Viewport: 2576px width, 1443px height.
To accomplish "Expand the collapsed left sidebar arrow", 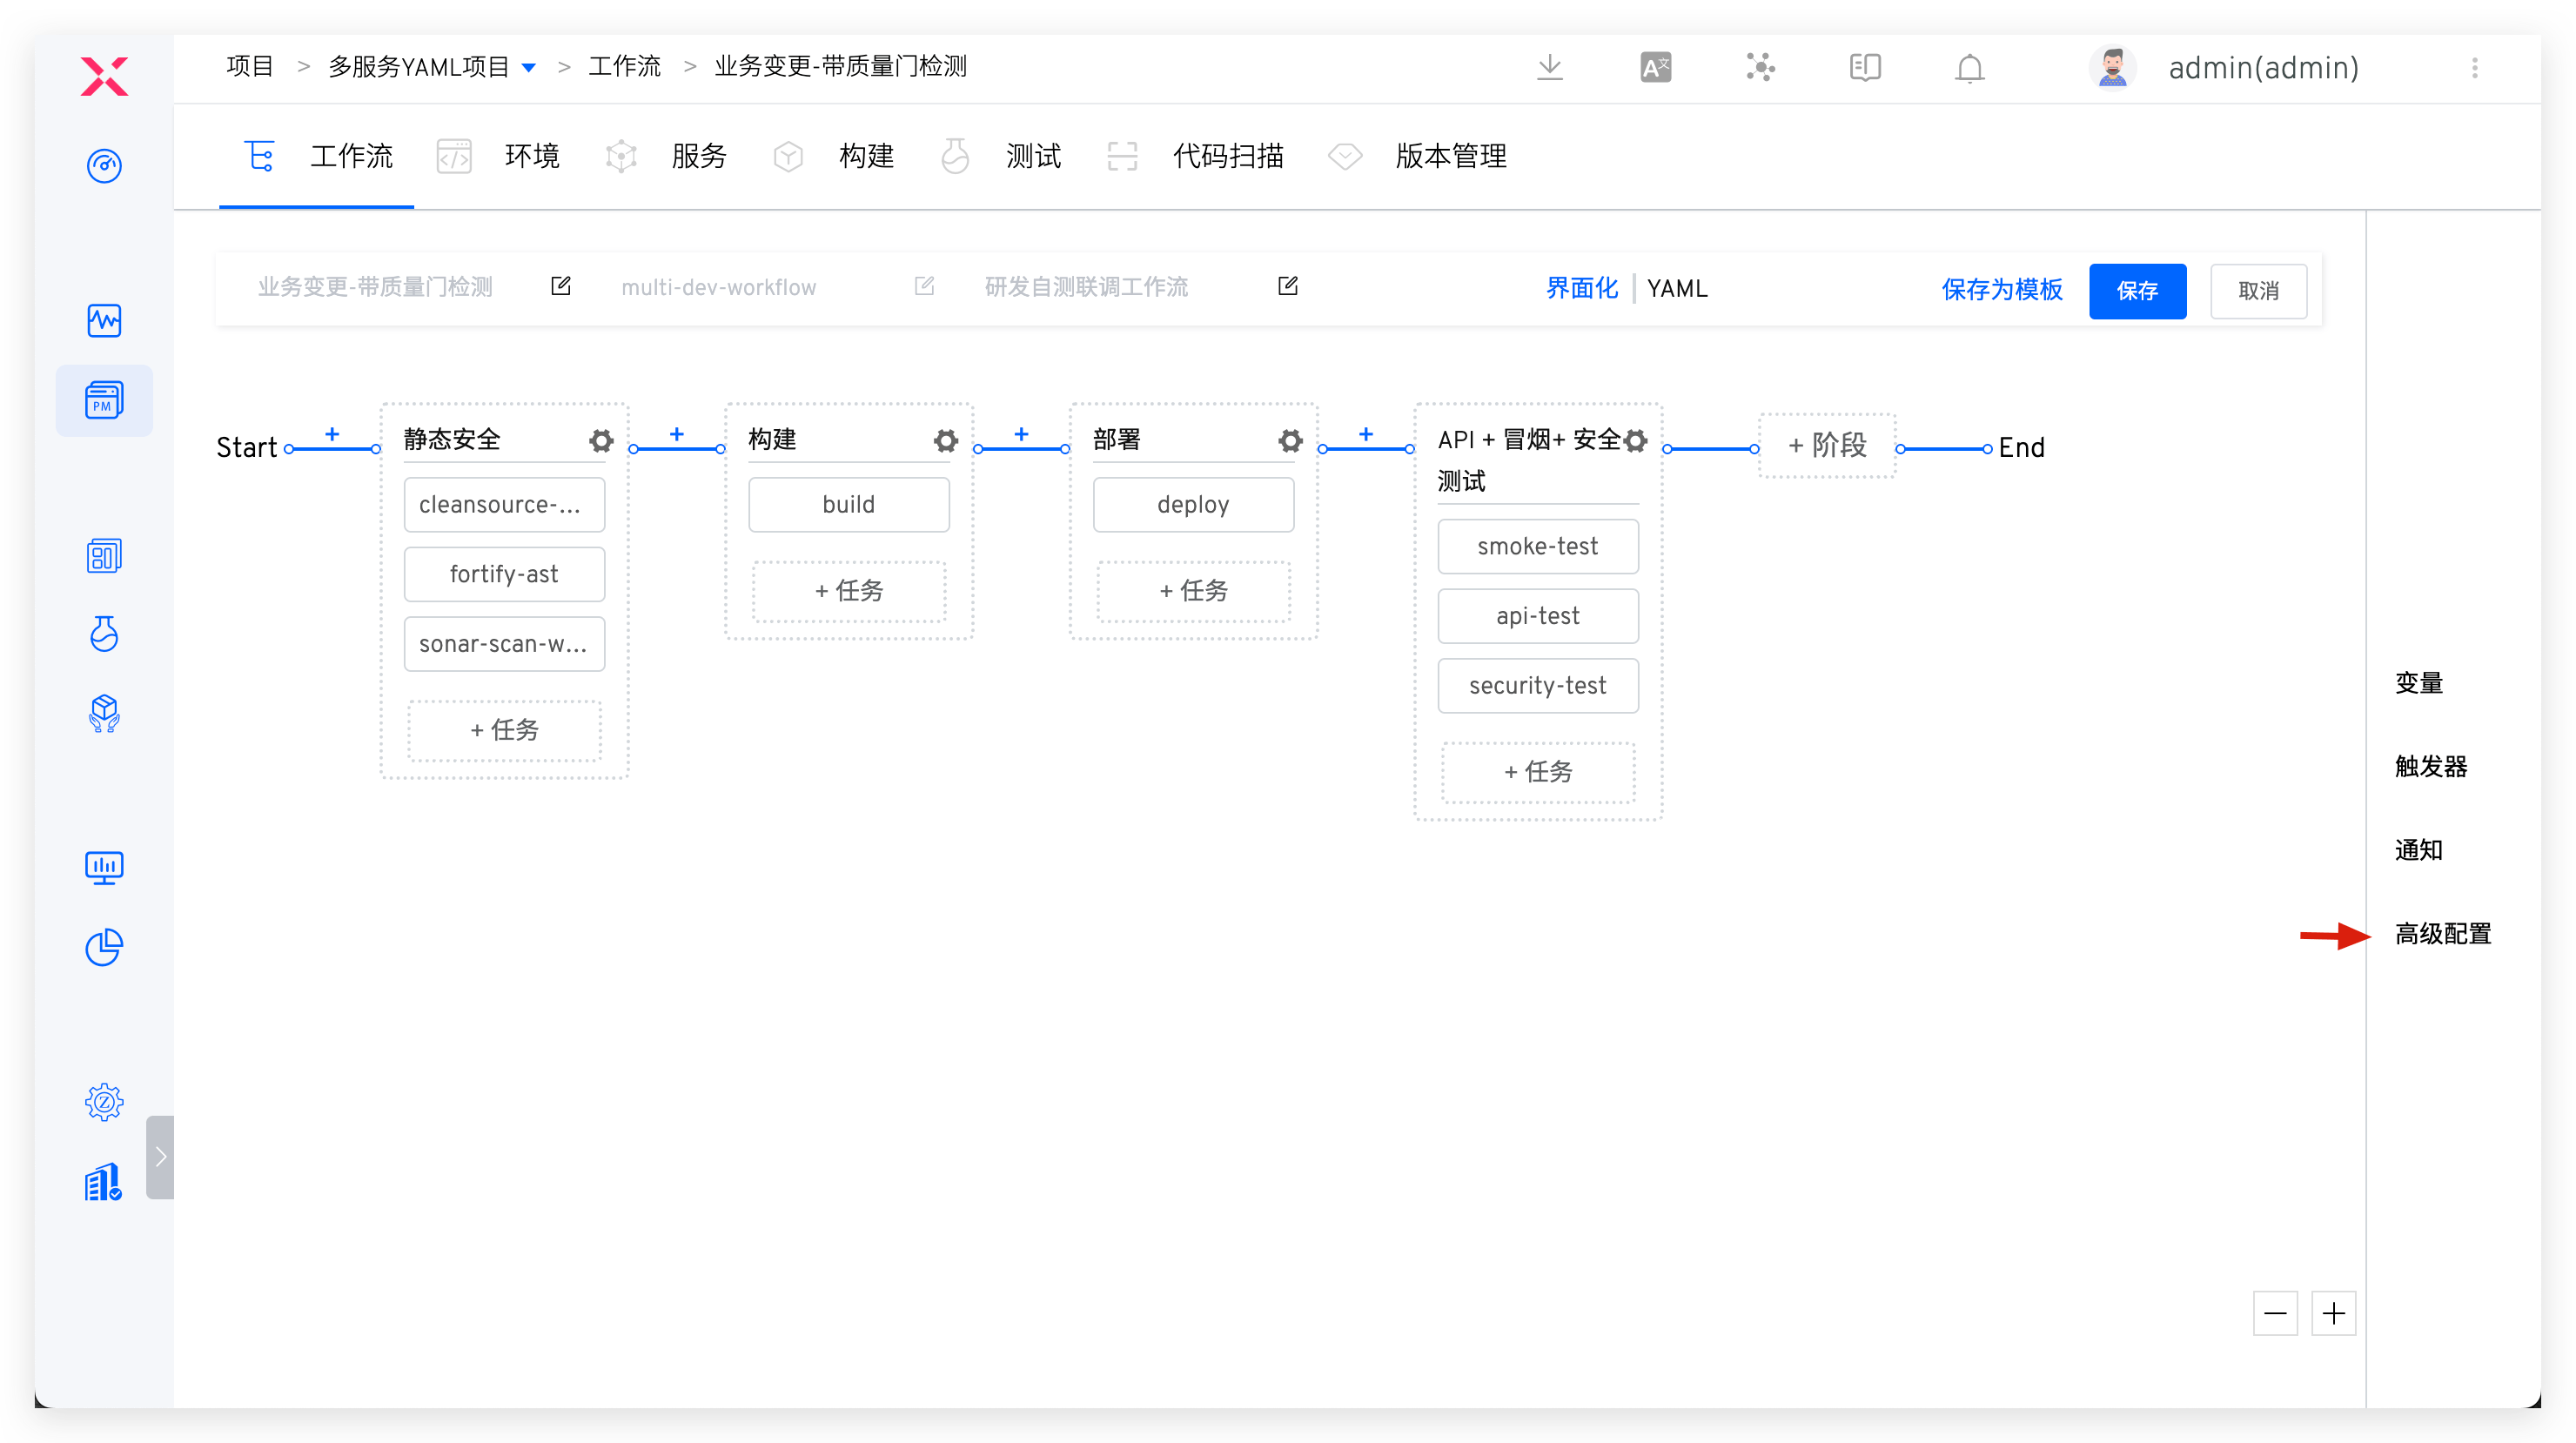I will [x=160, y=1157].
